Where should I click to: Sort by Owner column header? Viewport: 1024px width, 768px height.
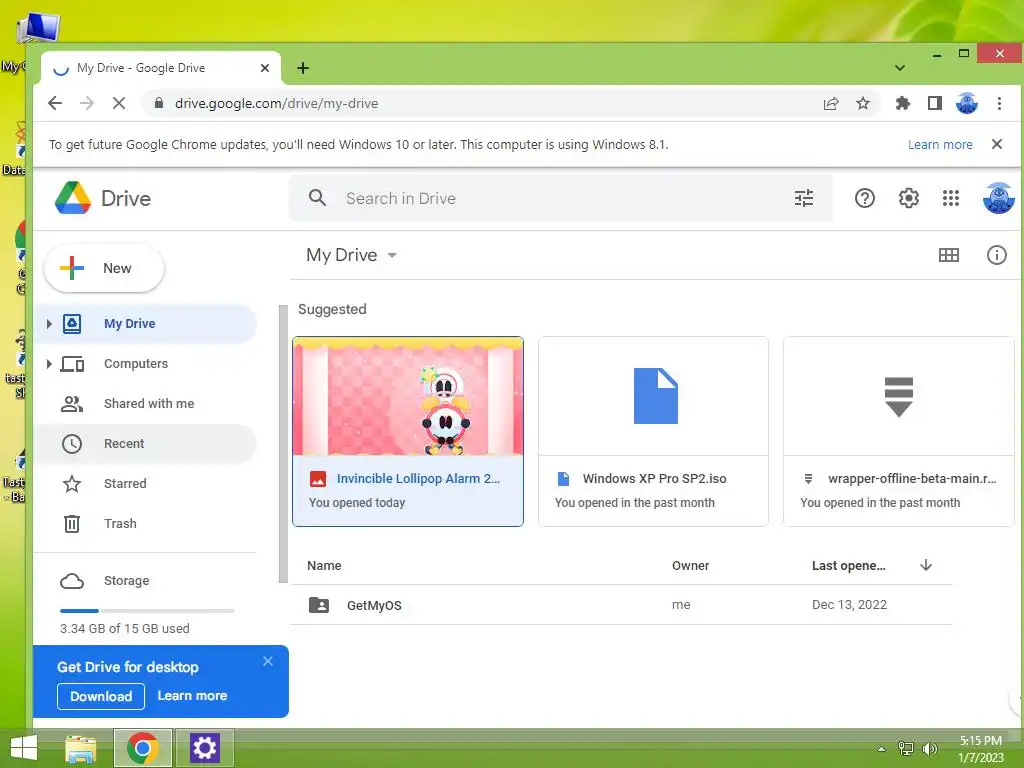[690, 566]
